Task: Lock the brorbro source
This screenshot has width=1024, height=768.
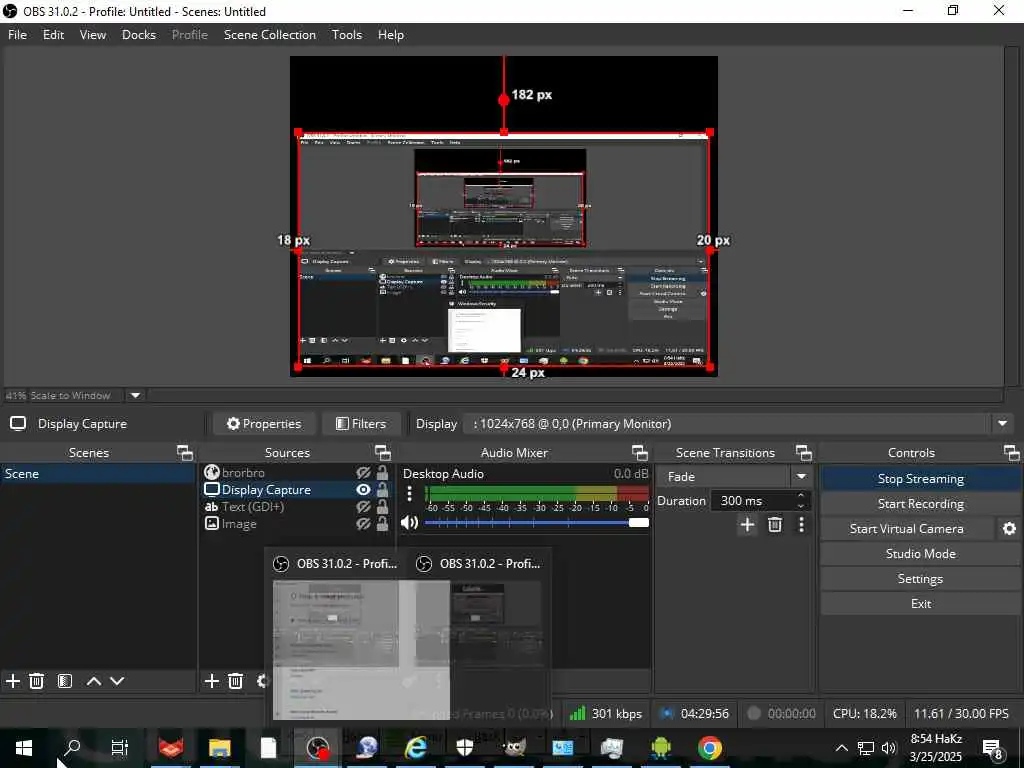Action: coord(383,472)
